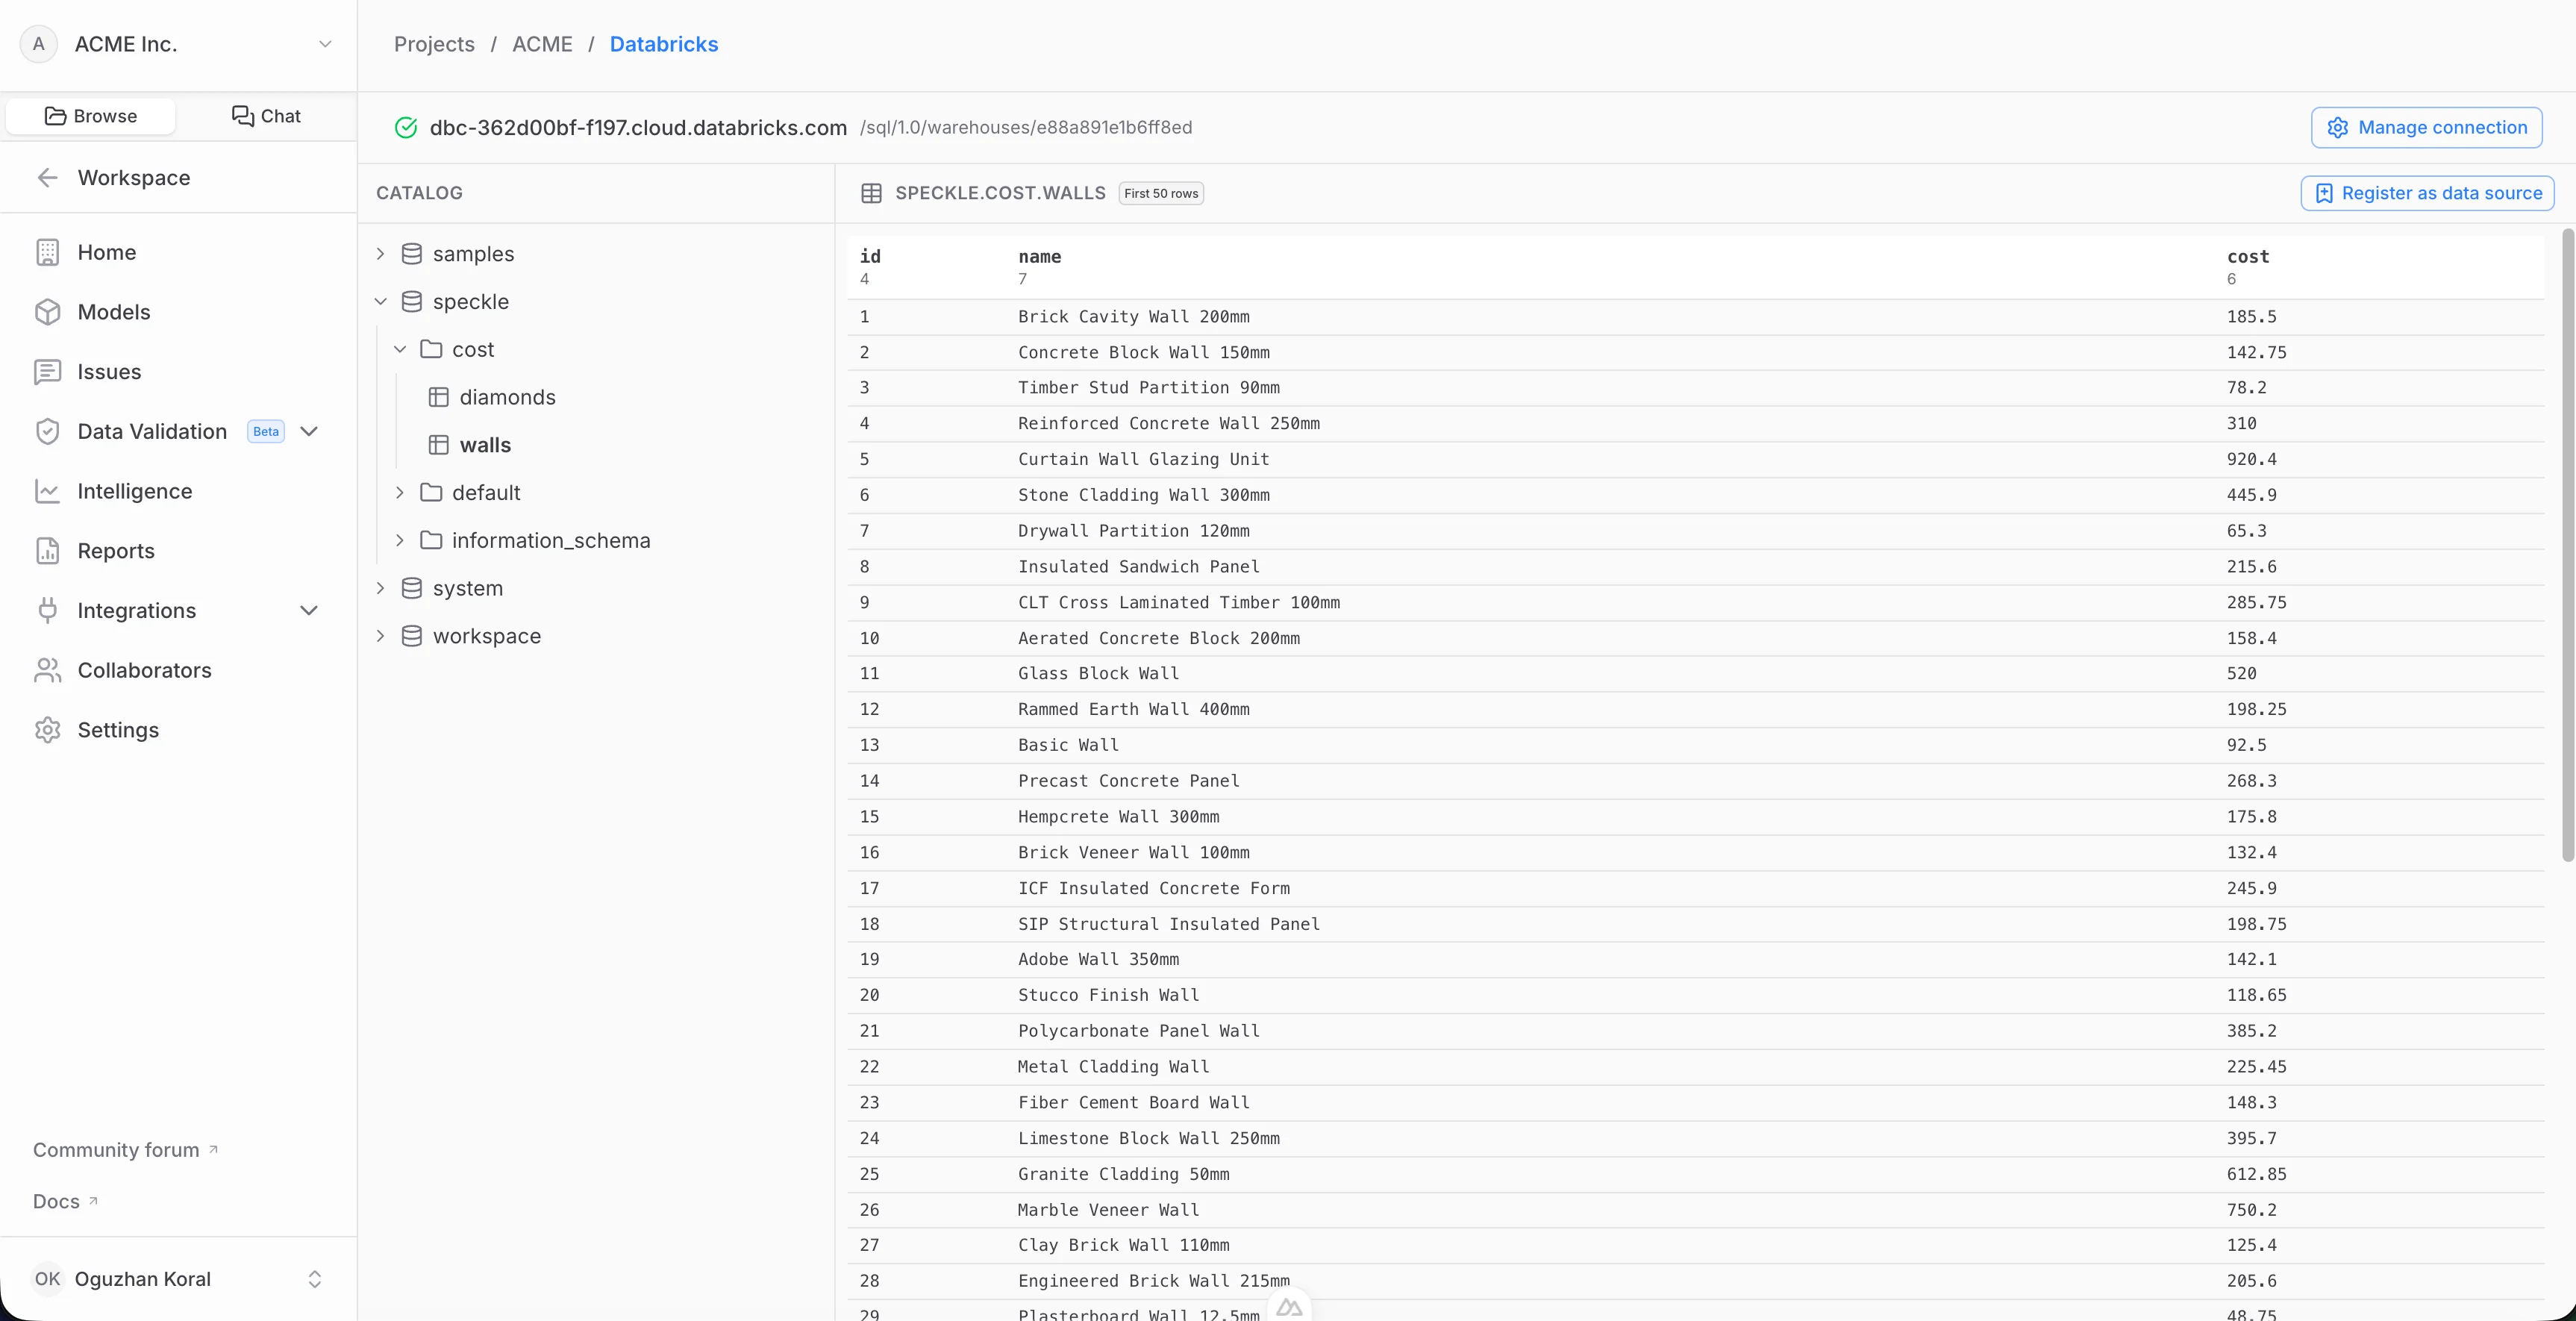Click the diamonds table icon
2576x1321 pixels.
tap(438, 397)
